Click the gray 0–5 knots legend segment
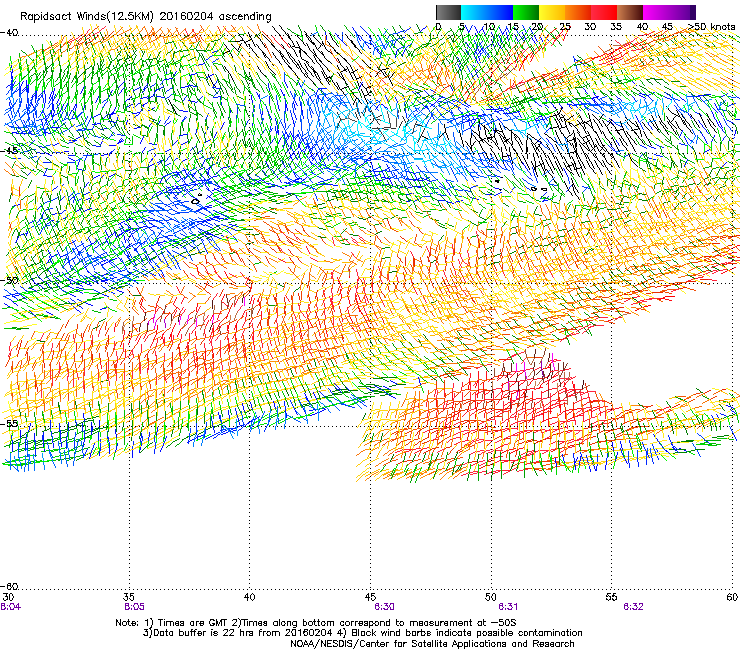 click(x=448, y=12)
